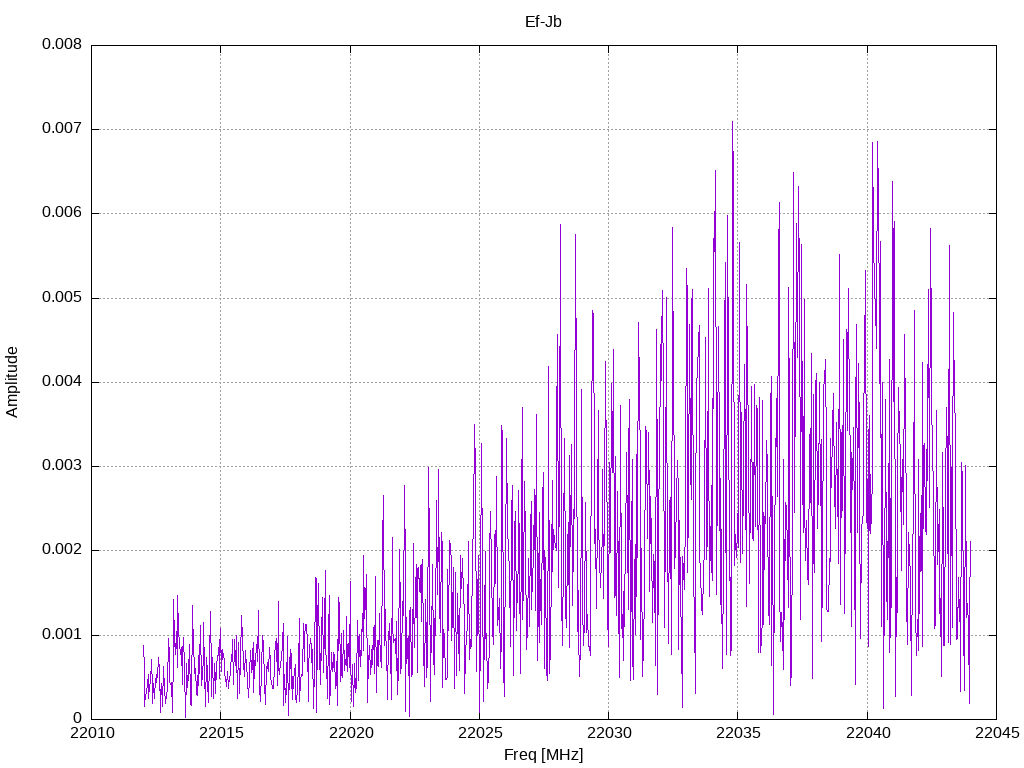Click x-axis tick label 22045
Viewport: 1024px width, 768px height.
pyautogui.click(x=997, y=733)
